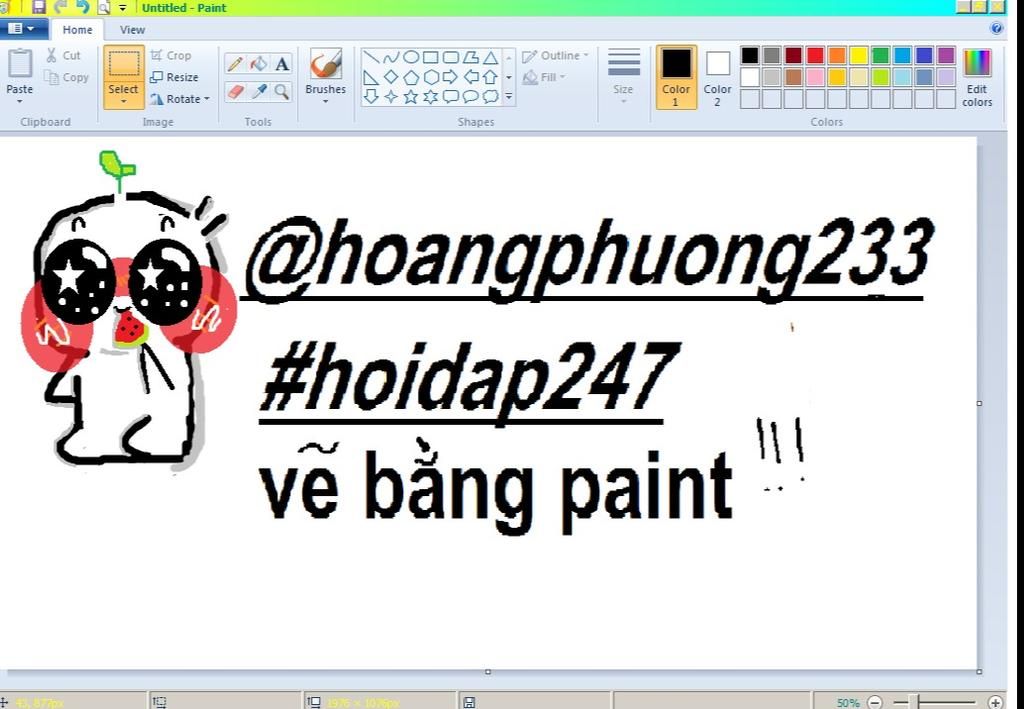The height and width of the screenshot is (709, 1024).
Task: Choose the Curve shape
Action: (x=391, y=57)
